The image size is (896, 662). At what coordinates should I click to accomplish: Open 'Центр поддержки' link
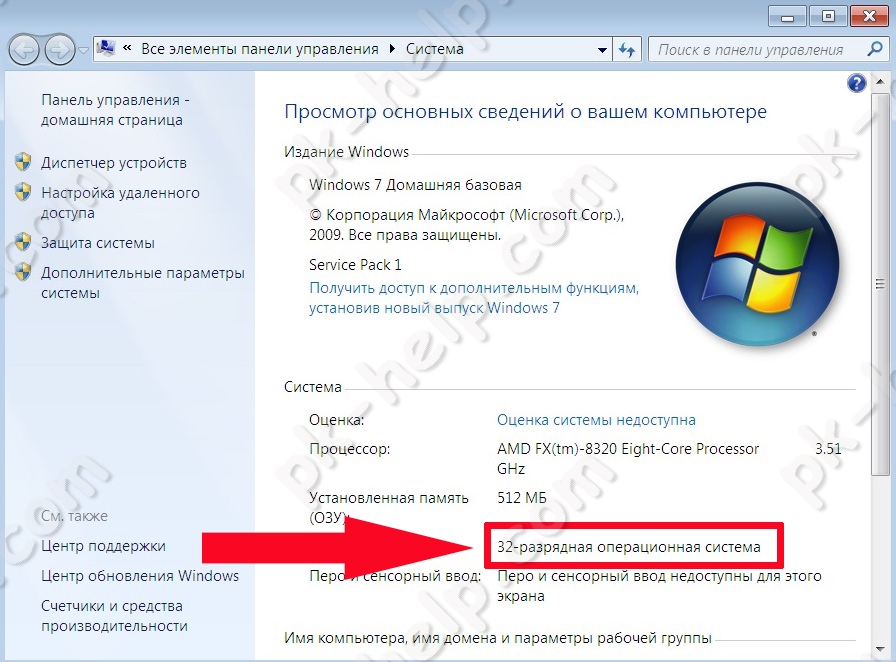click(x=103, y=546)
